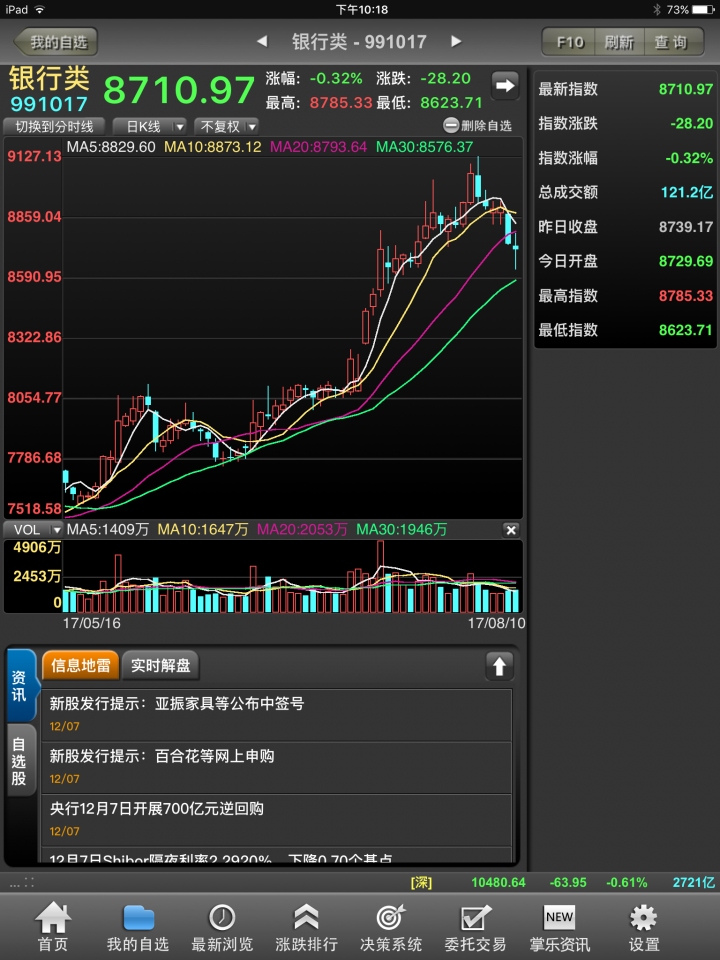Tap the white arrow beside high/low prices
The height and width of the screenshot is (960, 720).
coord(505,85)
